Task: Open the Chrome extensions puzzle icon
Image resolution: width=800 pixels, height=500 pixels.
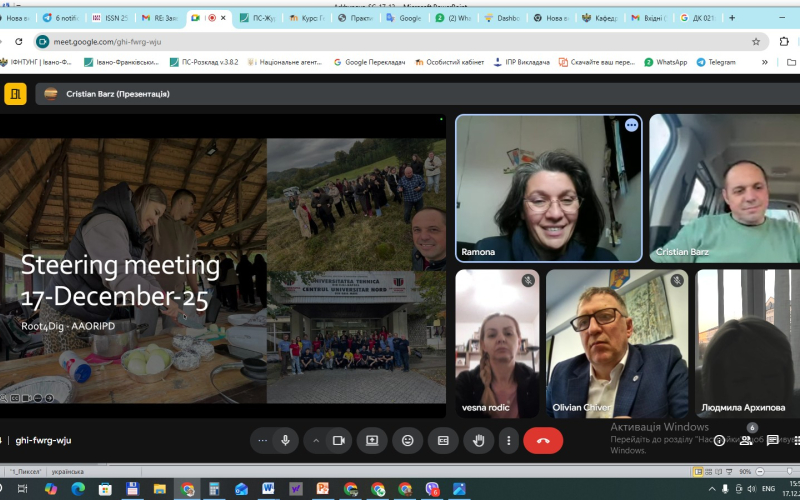Action: tap(783, 41)
